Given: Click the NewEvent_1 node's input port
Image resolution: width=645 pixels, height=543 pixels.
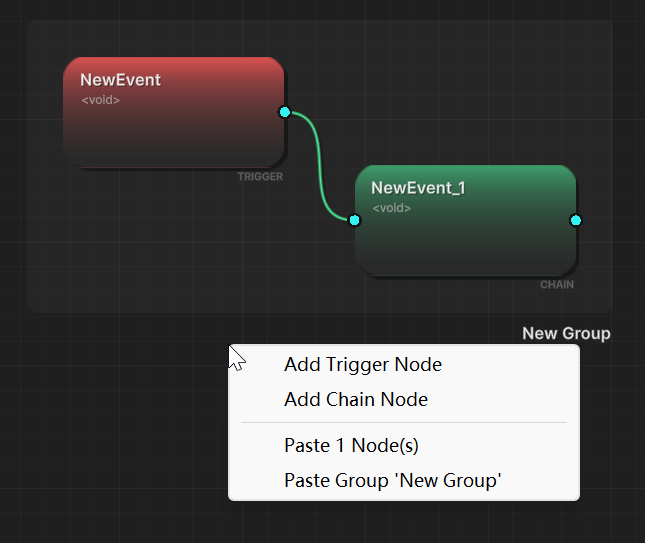Looking at the screenshot, I should pyautogui.click(x=354, y=220).
